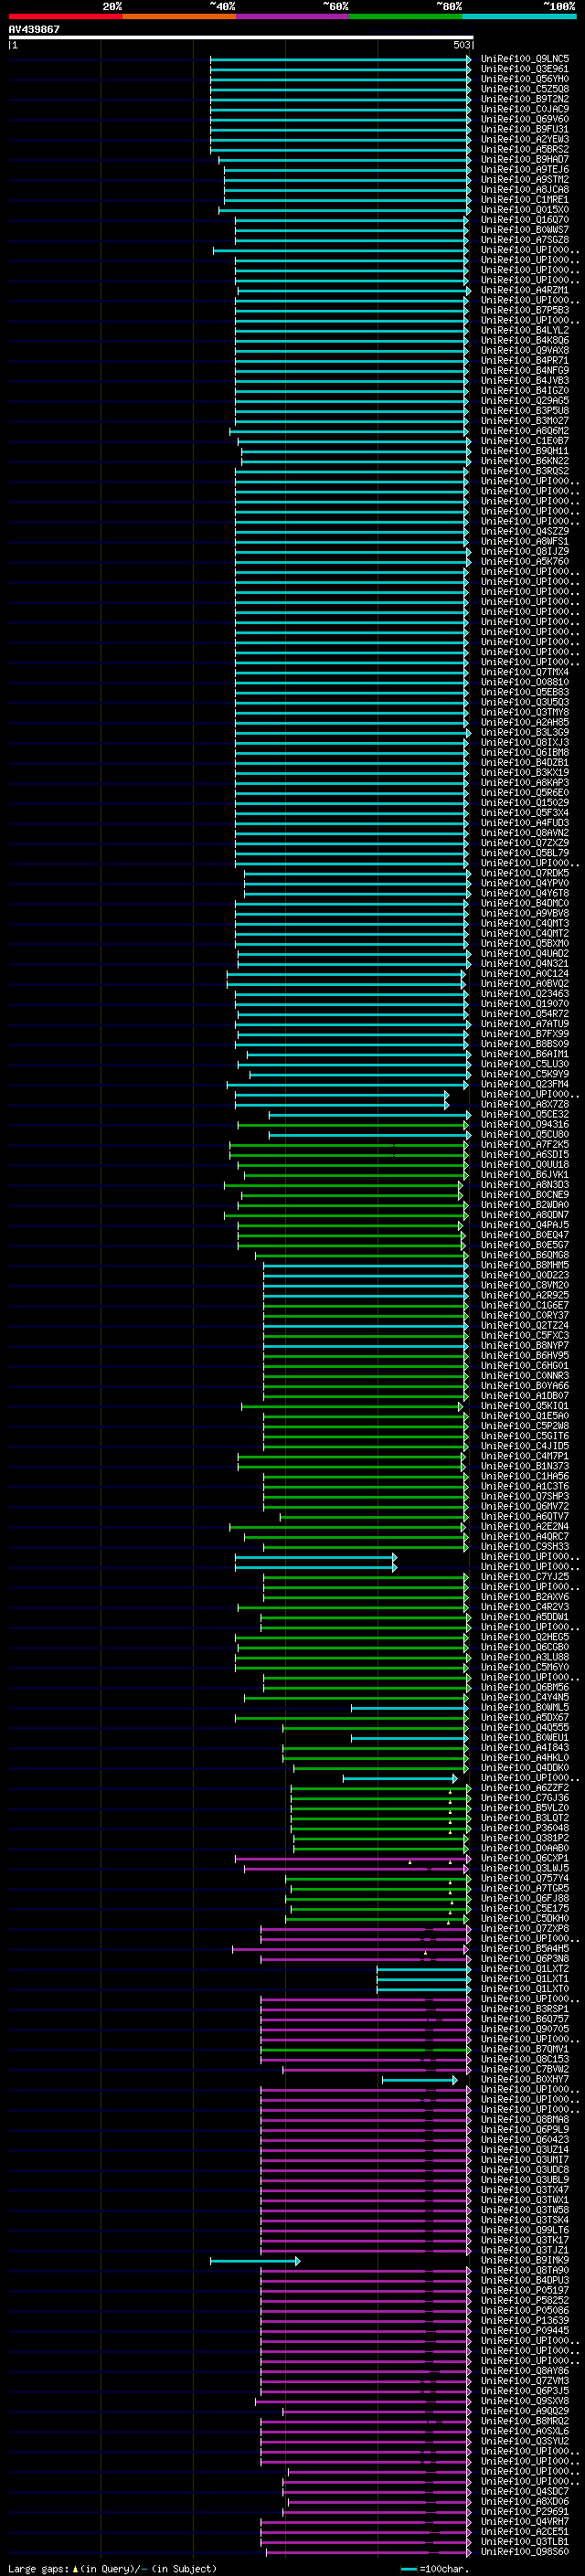
Task: Select the UniRef100_Q8AY86 label
Action: [x=525, y=2370]
